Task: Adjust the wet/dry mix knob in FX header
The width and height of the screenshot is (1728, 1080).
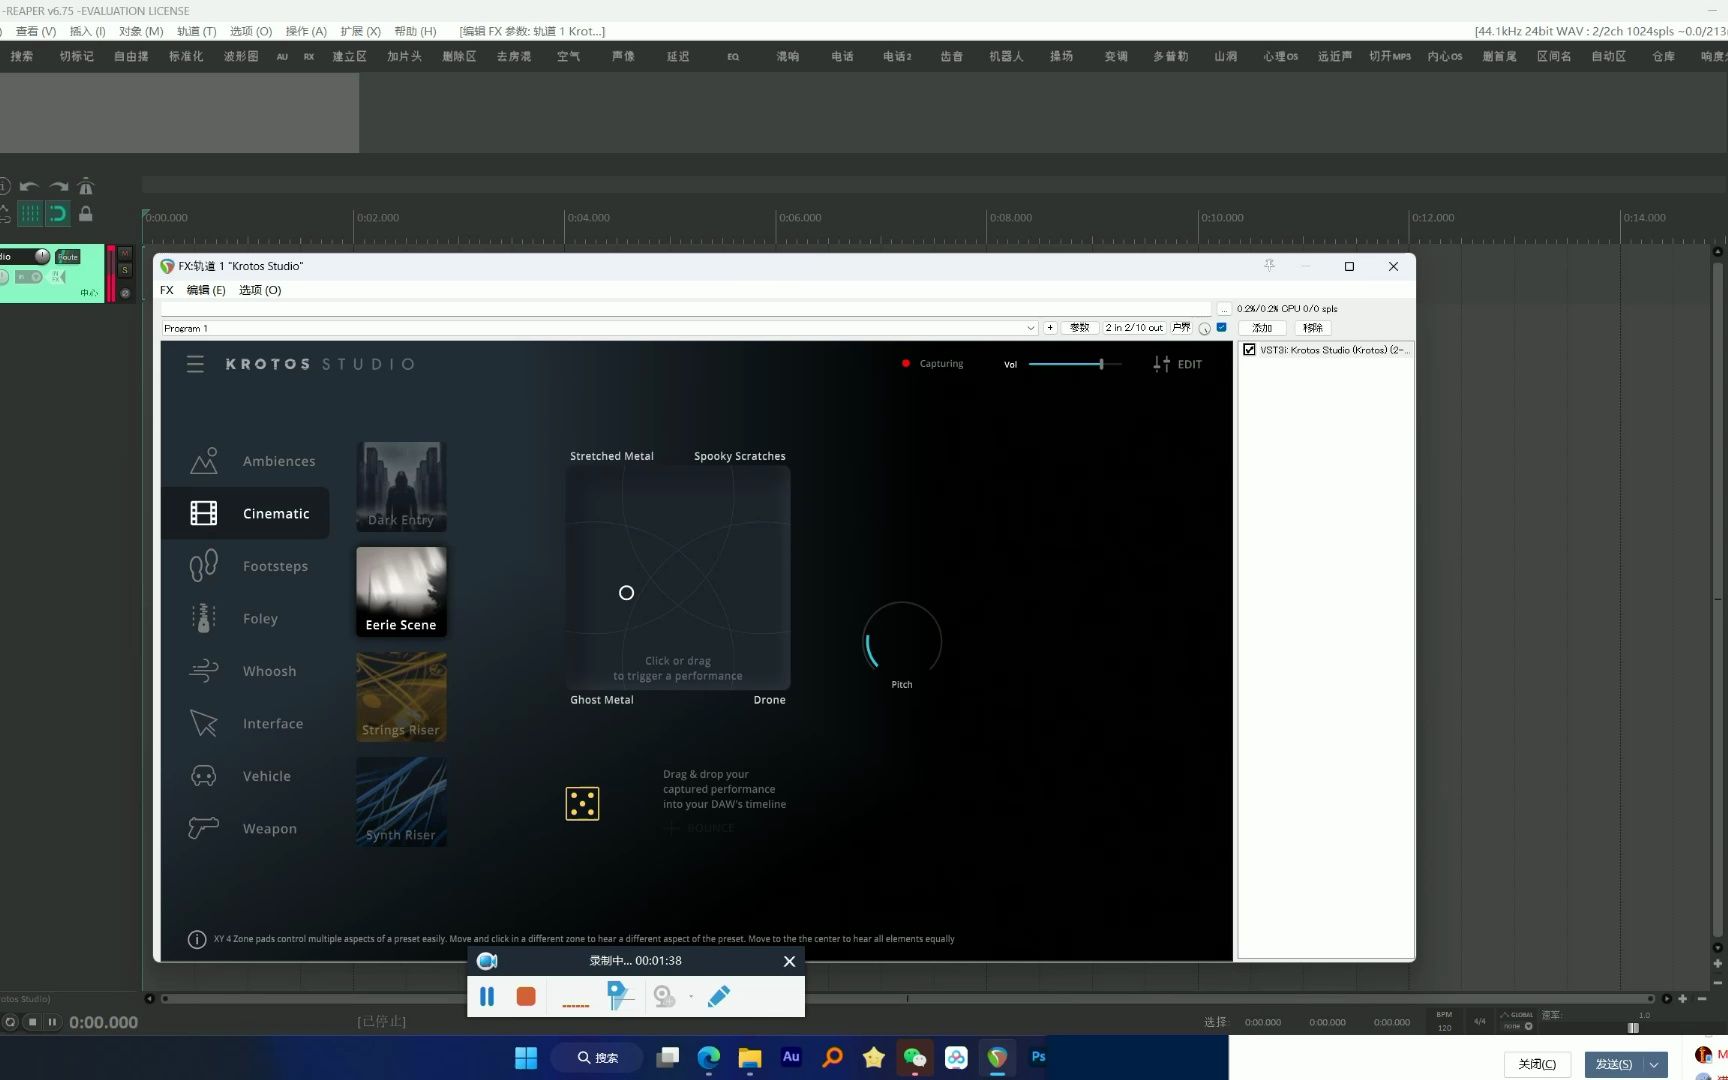Action: click(x=1204, y=328)
